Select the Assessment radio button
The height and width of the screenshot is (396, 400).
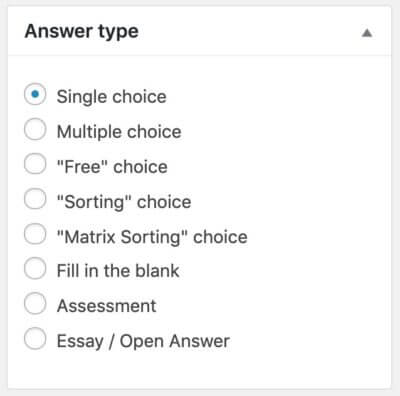35,304
